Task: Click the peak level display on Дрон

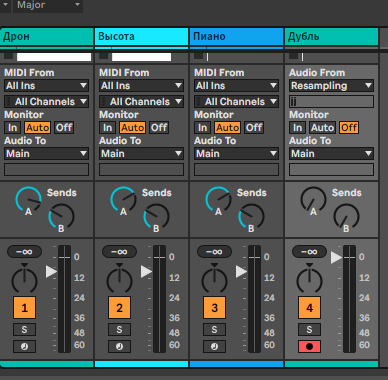Action: click(x=24, y=252)
